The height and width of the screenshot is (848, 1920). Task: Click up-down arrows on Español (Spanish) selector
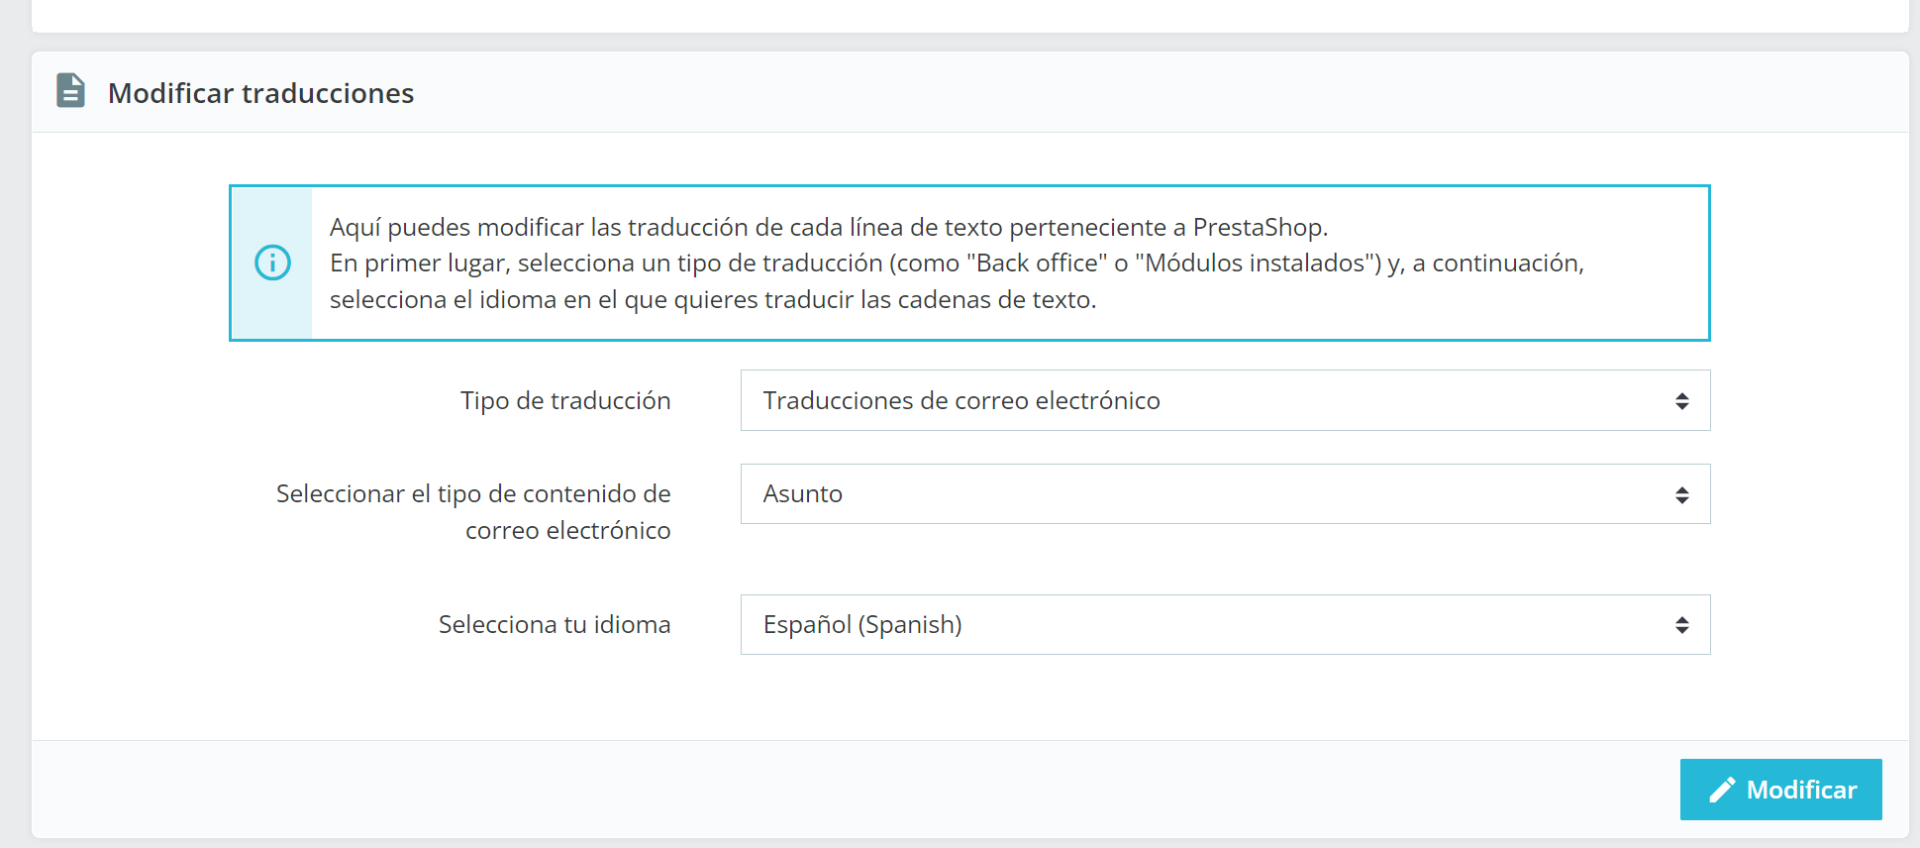tap(1682, 625)
